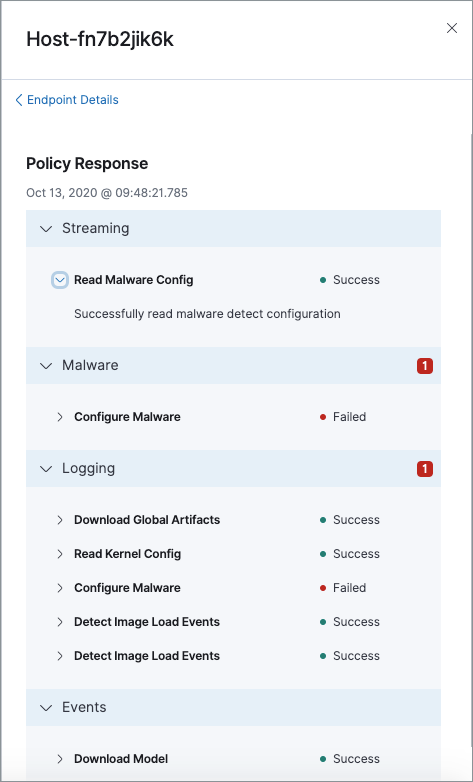Image resolution: width=473 pixels, height=782 pixels.
Task: Go back to Endpoint Details
Action: (x=67, y=100)
